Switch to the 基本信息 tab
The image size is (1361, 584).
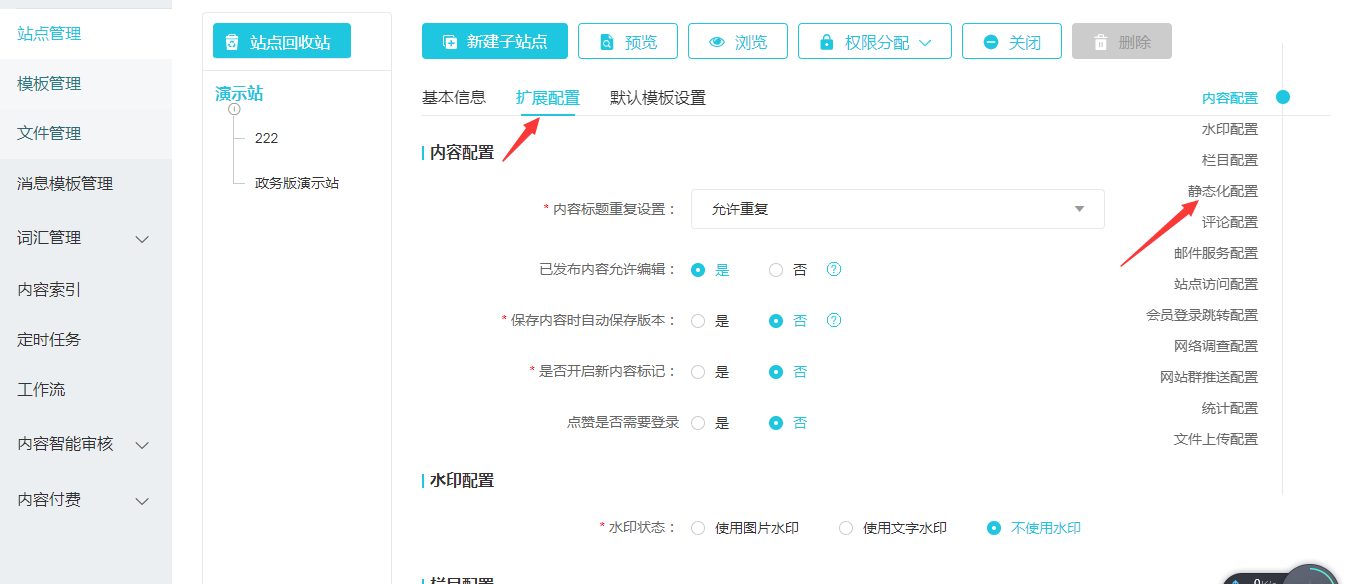454,97
